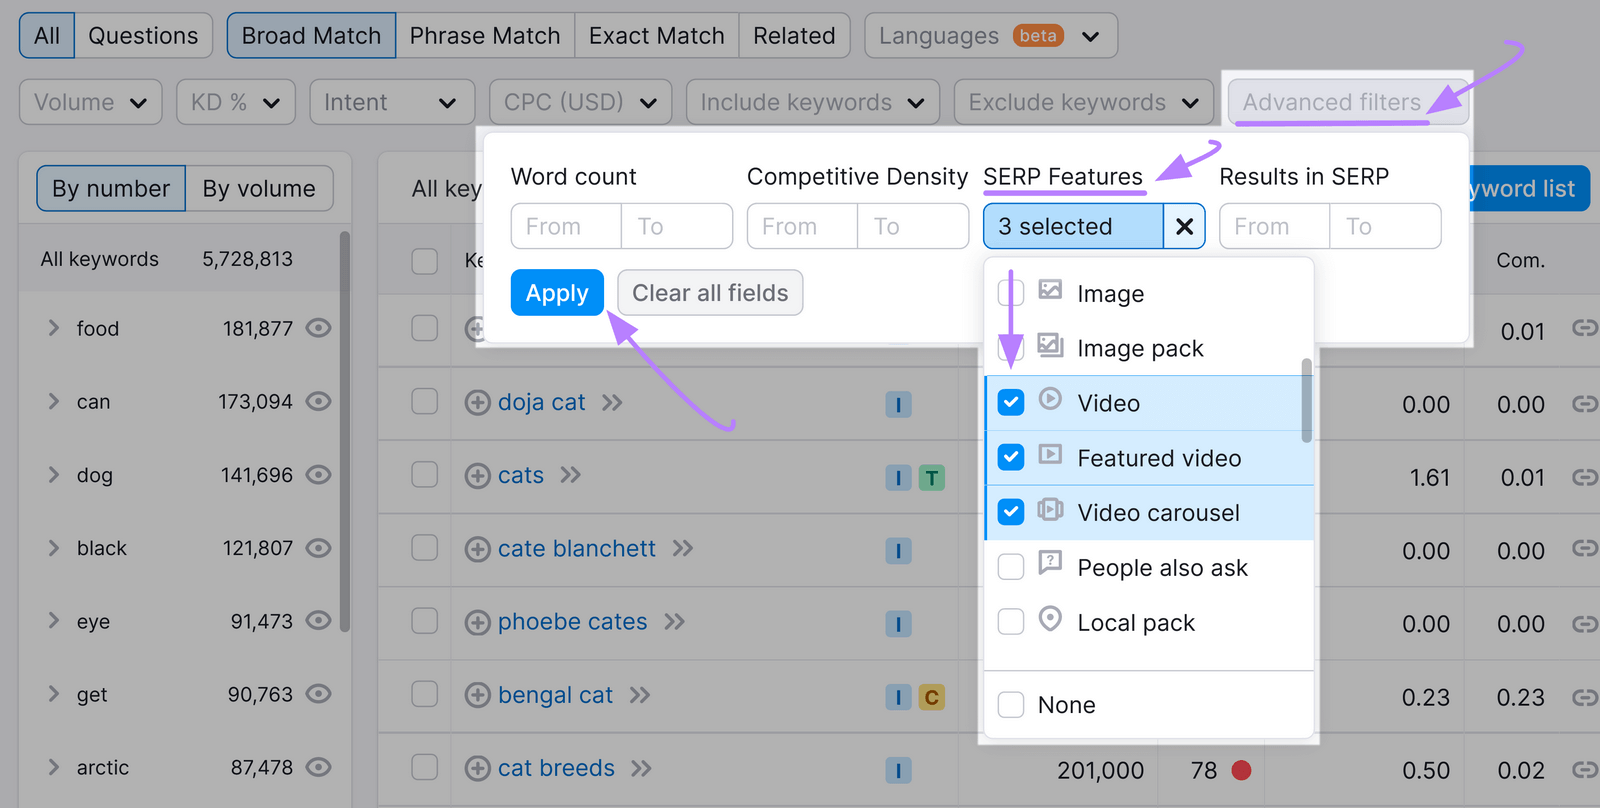Image resolution: width=1600 pixels, height=808 pixels.
Task: Click the plus icon beside bengal cat
Action: click(x=477, y=695)
